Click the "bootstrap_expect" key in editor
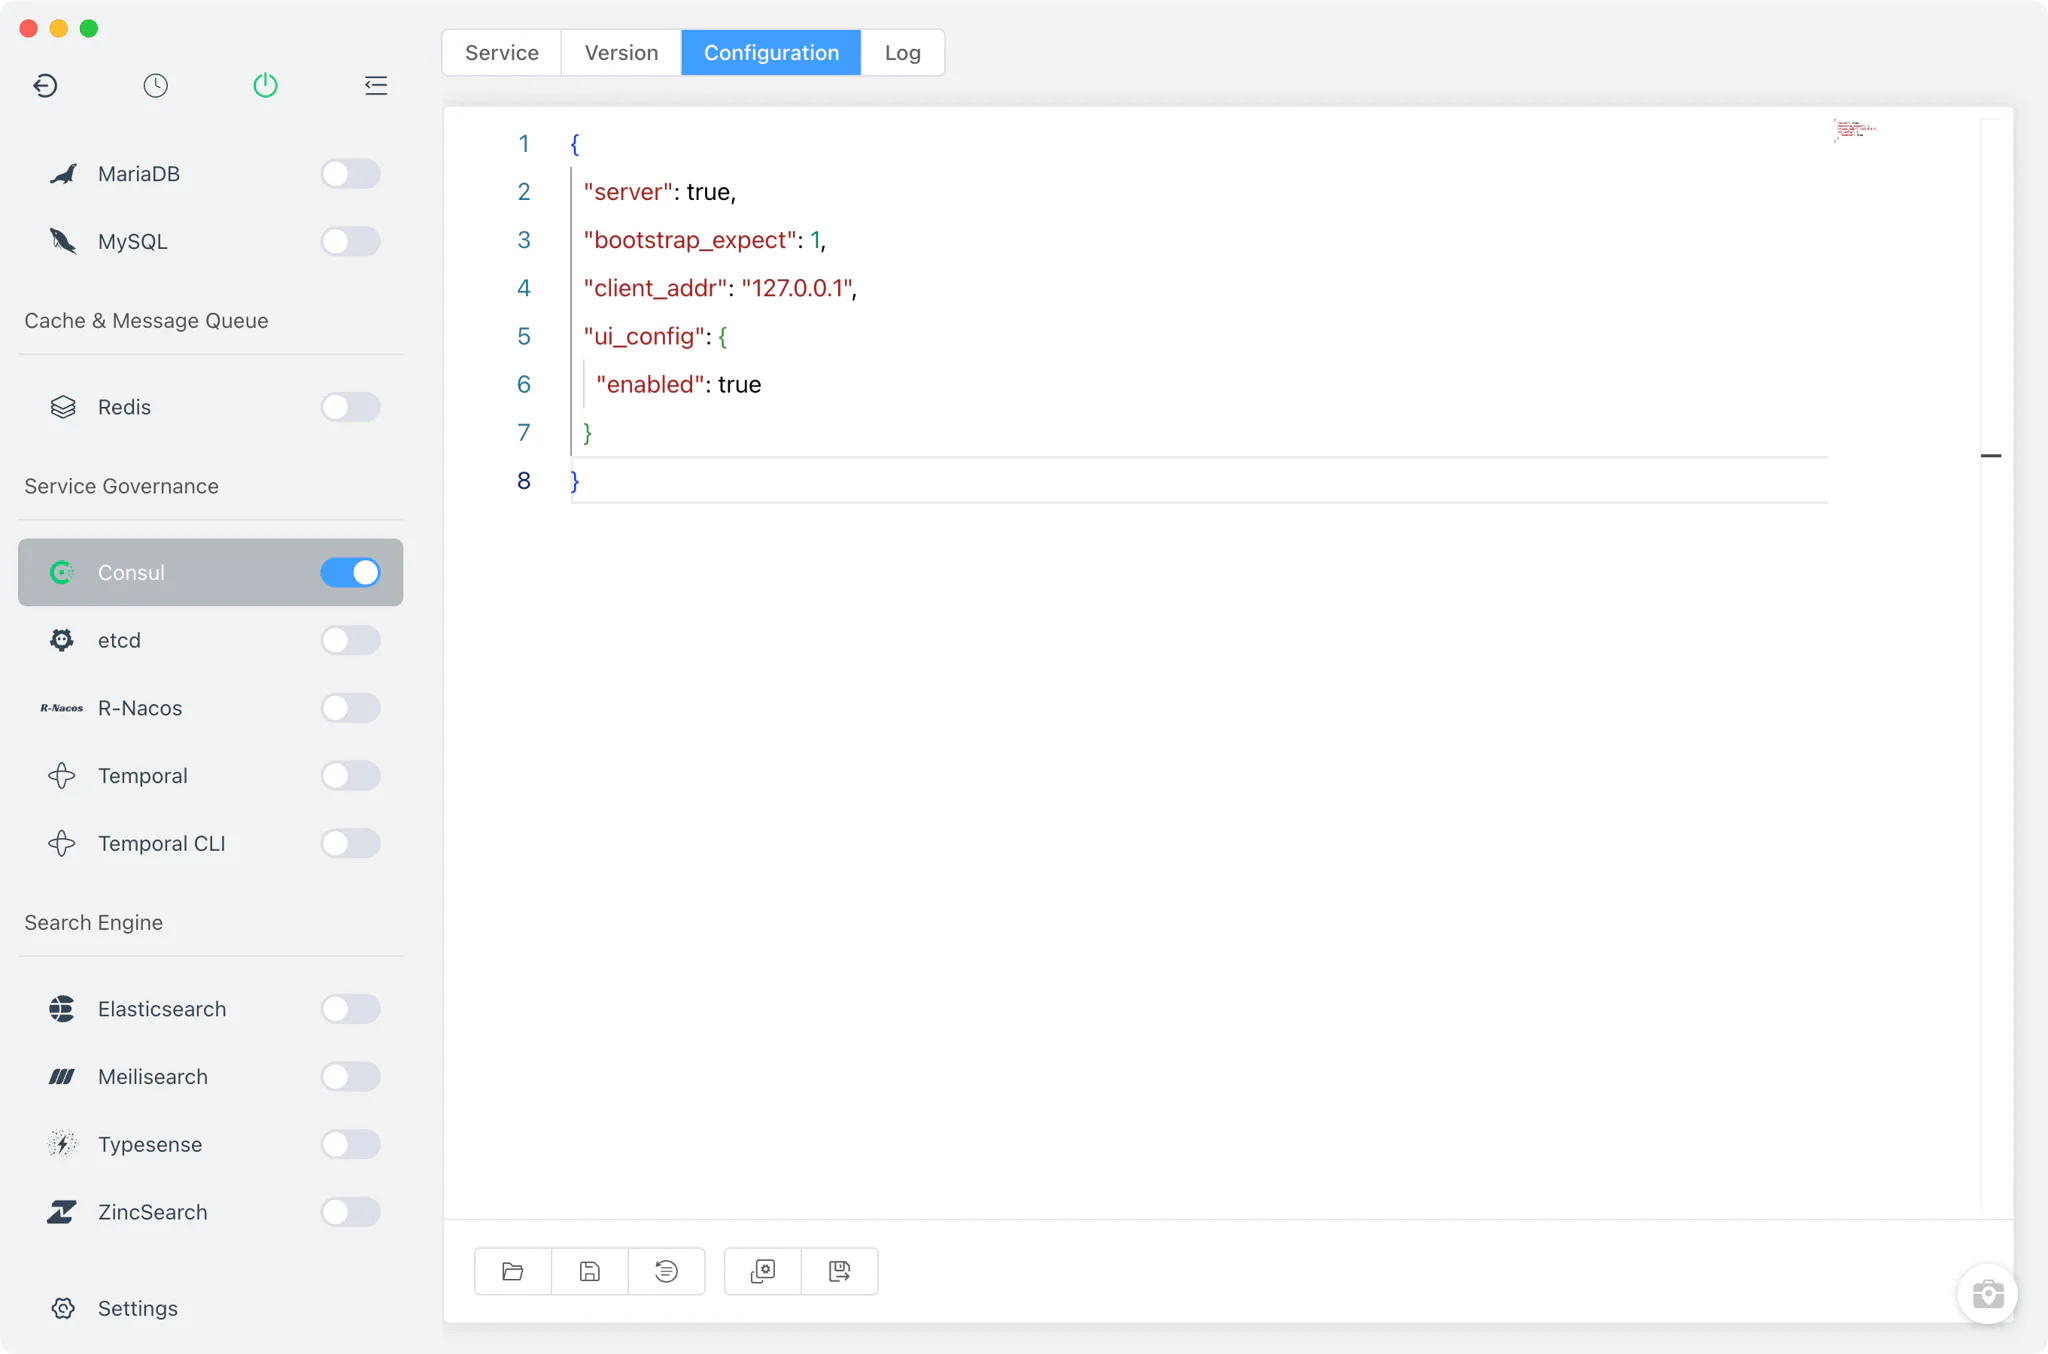 coord(690,240)
